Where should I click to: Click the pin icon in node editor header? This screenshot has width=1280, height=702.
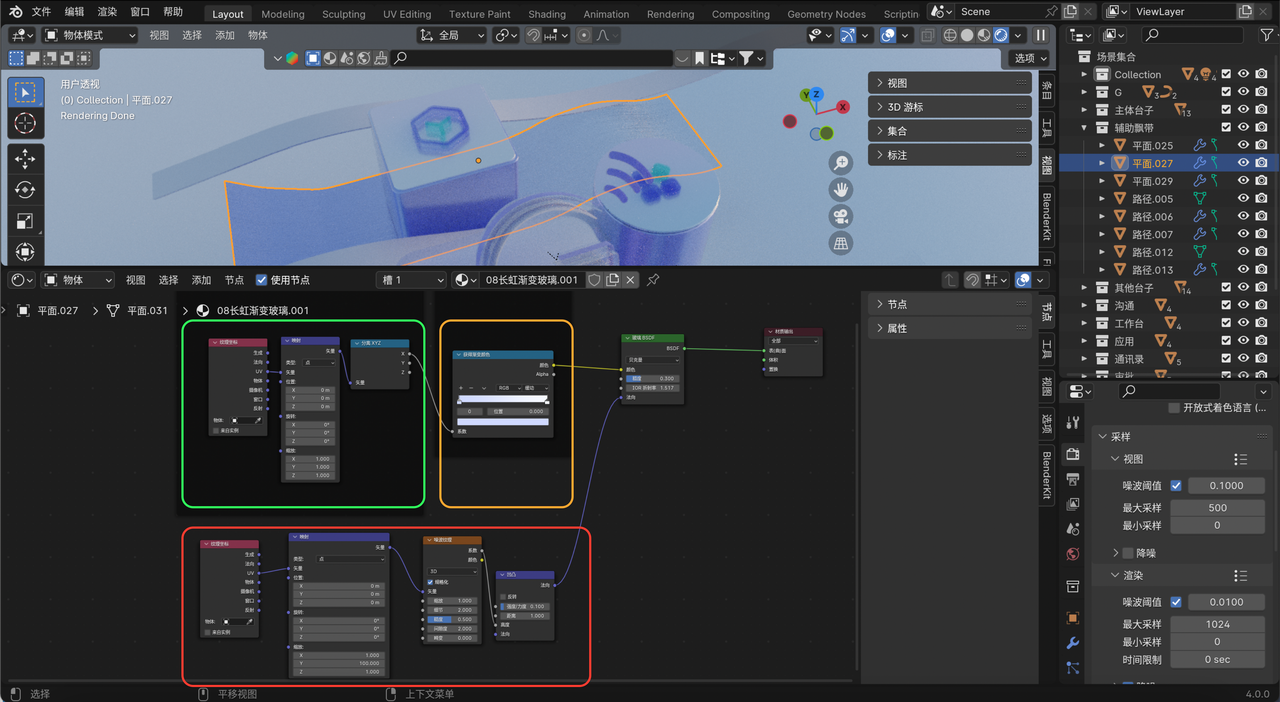click(653, 280)
